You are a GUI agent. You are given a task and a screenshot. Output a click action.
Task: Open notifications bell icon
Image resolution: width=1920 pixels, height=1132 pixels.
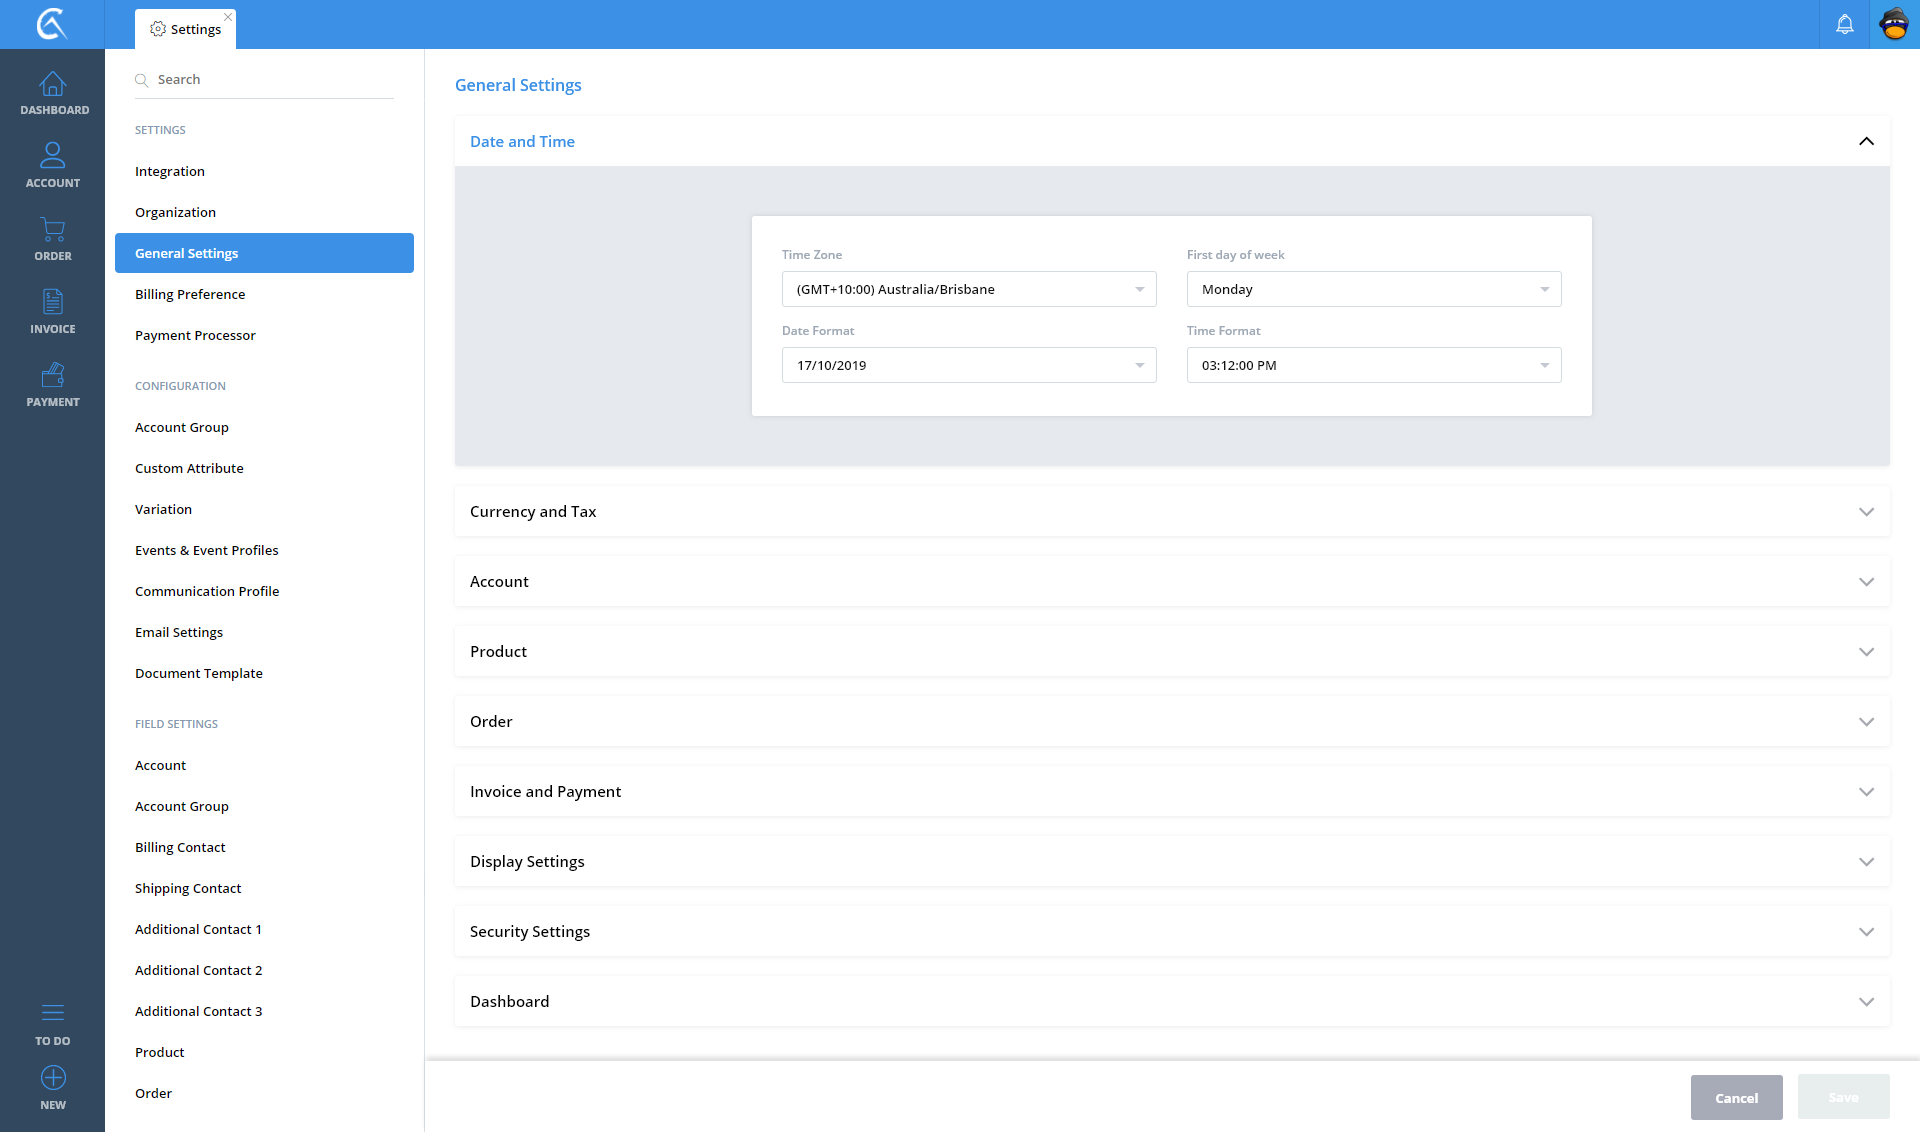(x=1845, y=24)
